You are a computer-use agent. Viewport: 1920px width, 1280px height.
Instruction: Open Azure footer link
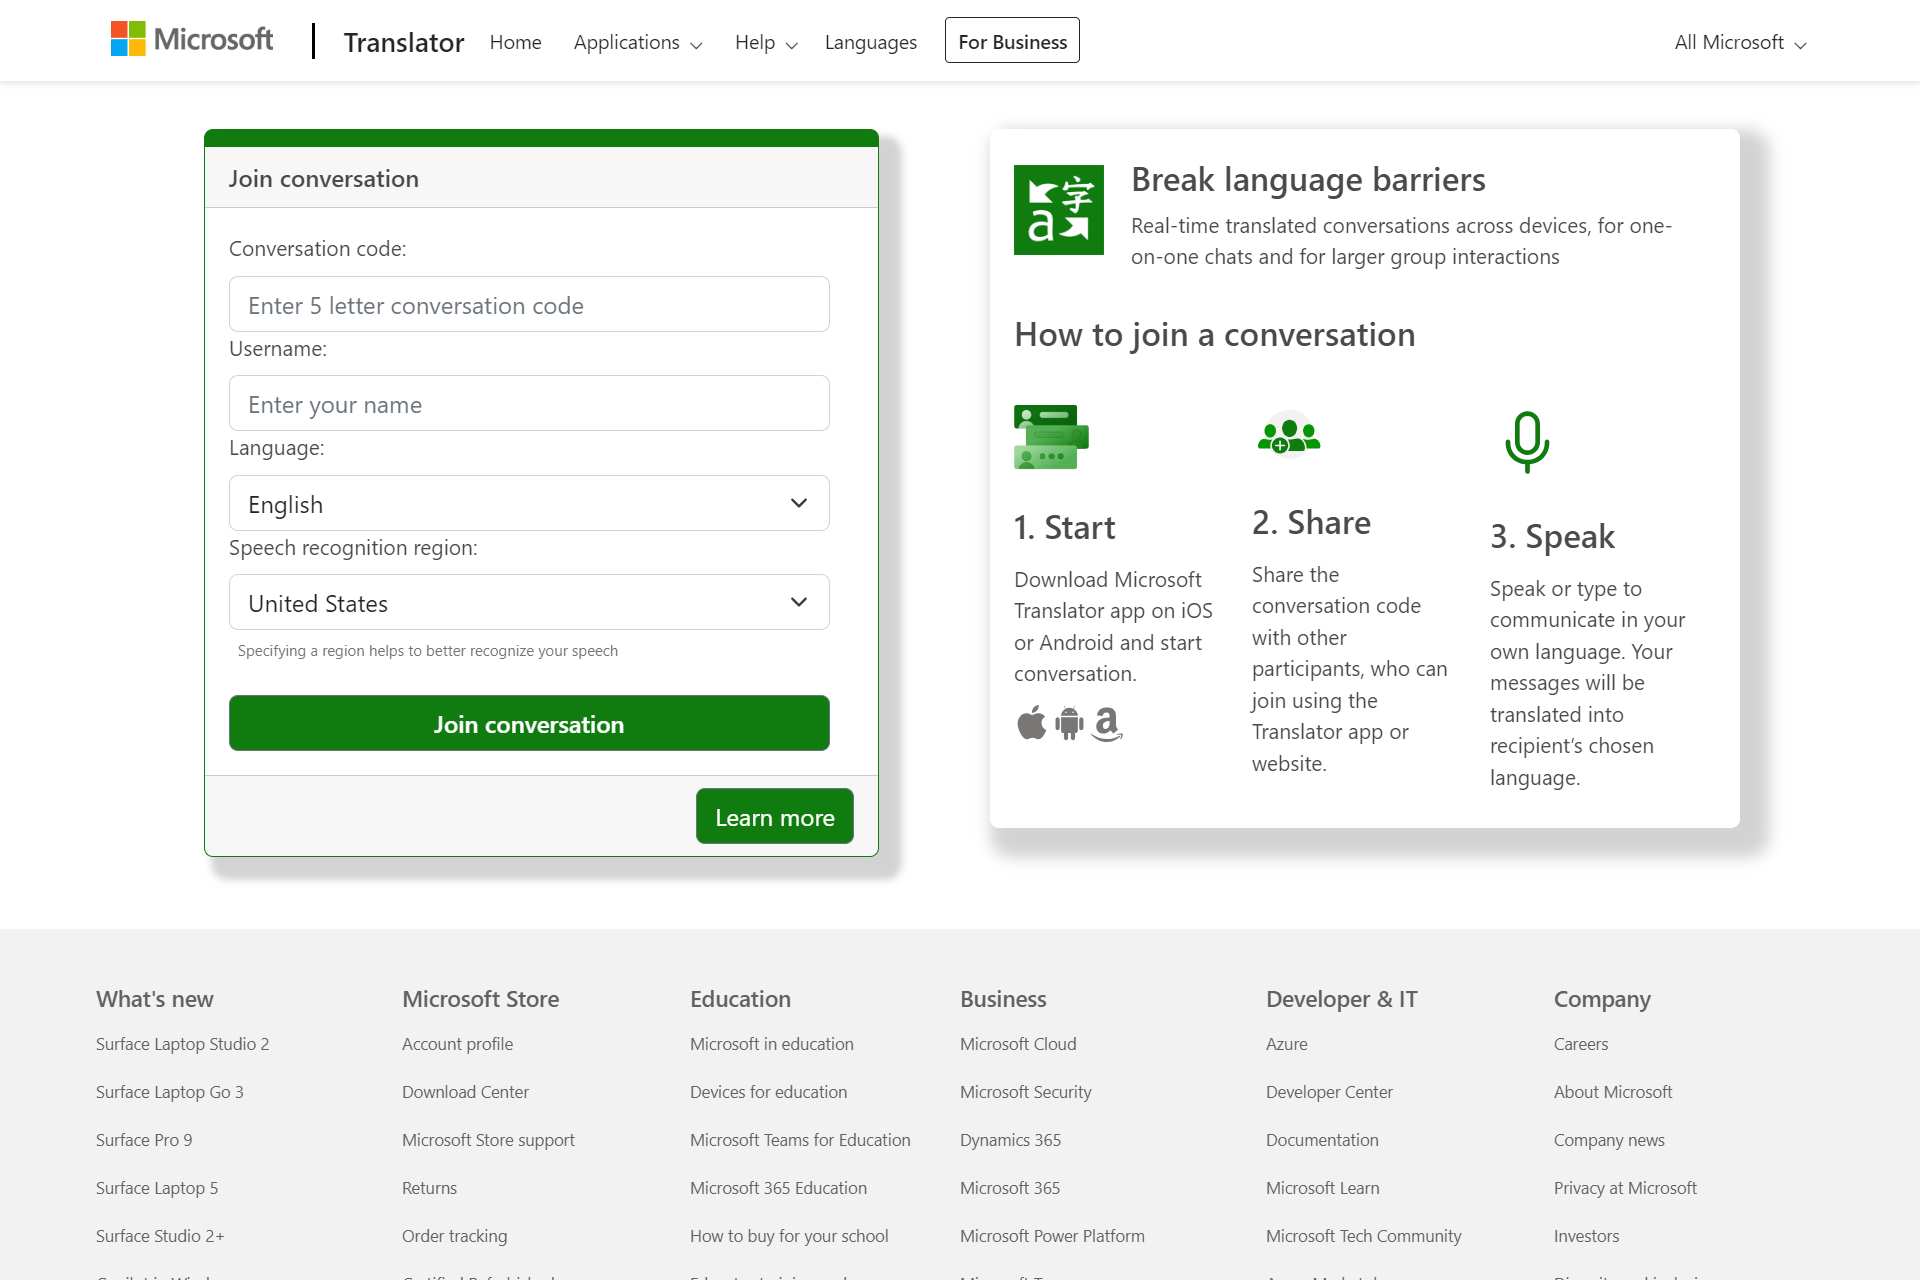[1286, 1044]
